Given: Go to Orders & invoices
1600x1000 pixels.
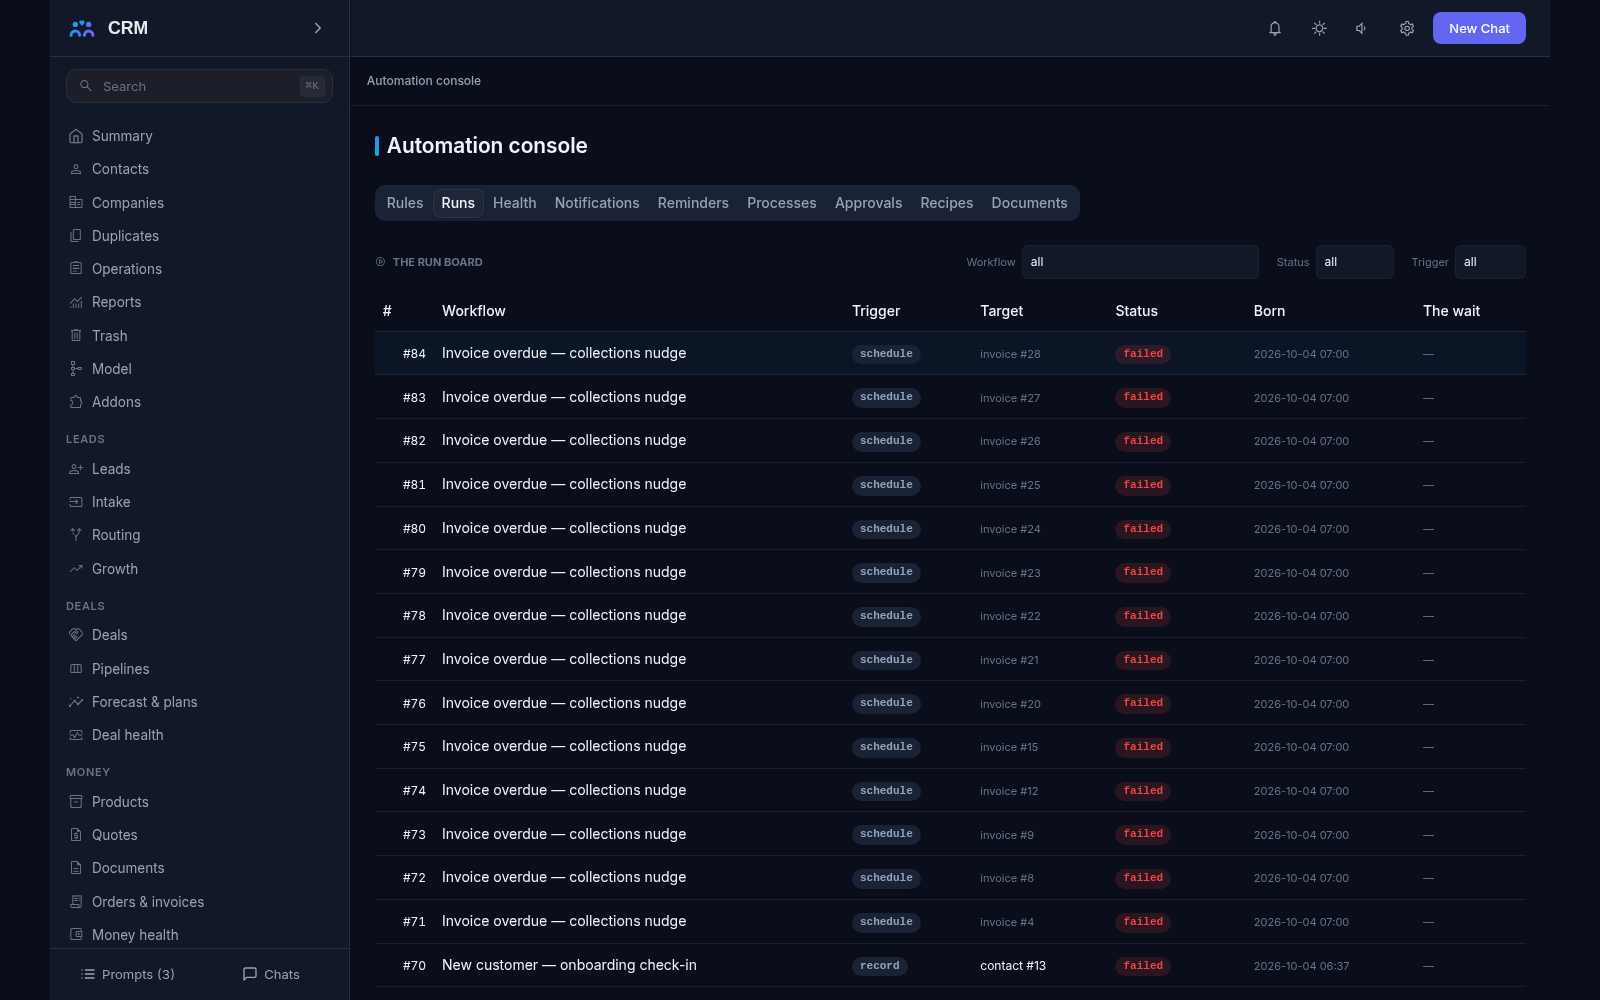Looking at the screenshot, I should click(x=148, y=902).
